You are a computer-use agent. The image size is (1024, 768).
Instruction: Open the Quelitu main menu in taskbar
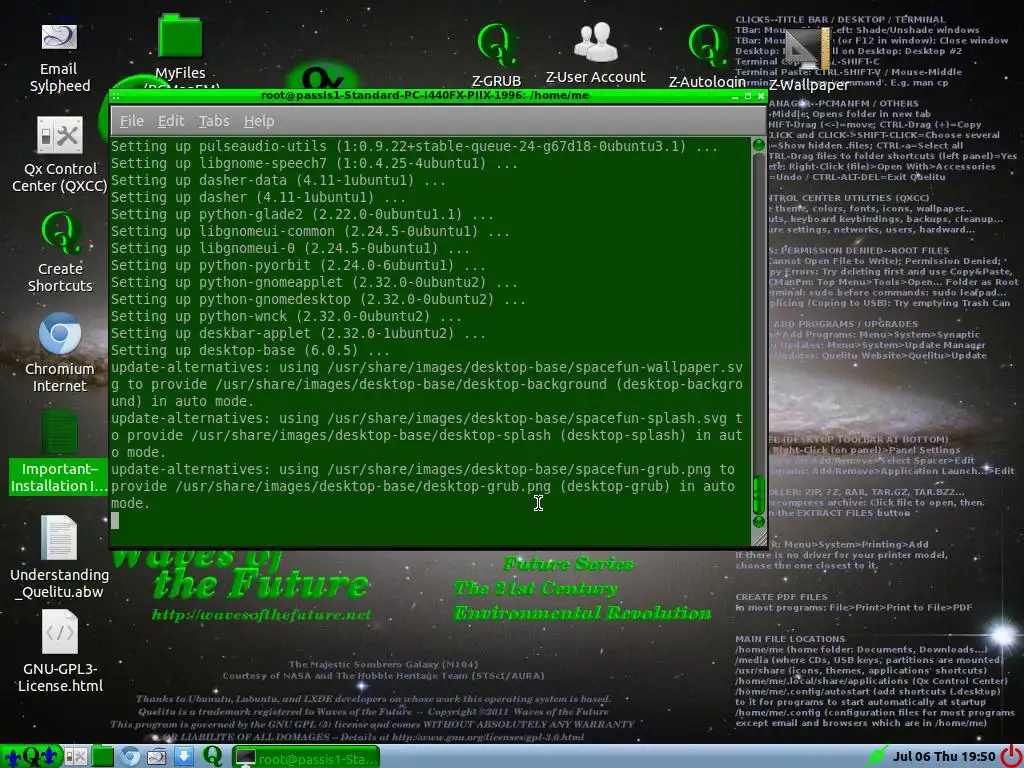click(31, 756)
